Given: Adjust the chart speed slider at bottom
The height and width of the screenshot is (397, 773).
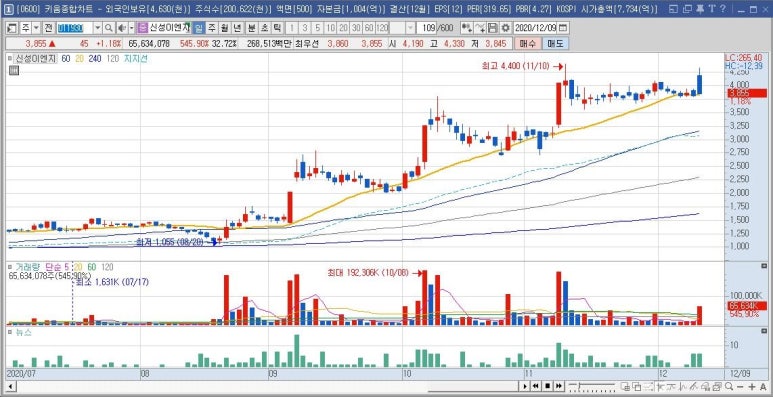Looking at the screenshot, I should [592, 386].
